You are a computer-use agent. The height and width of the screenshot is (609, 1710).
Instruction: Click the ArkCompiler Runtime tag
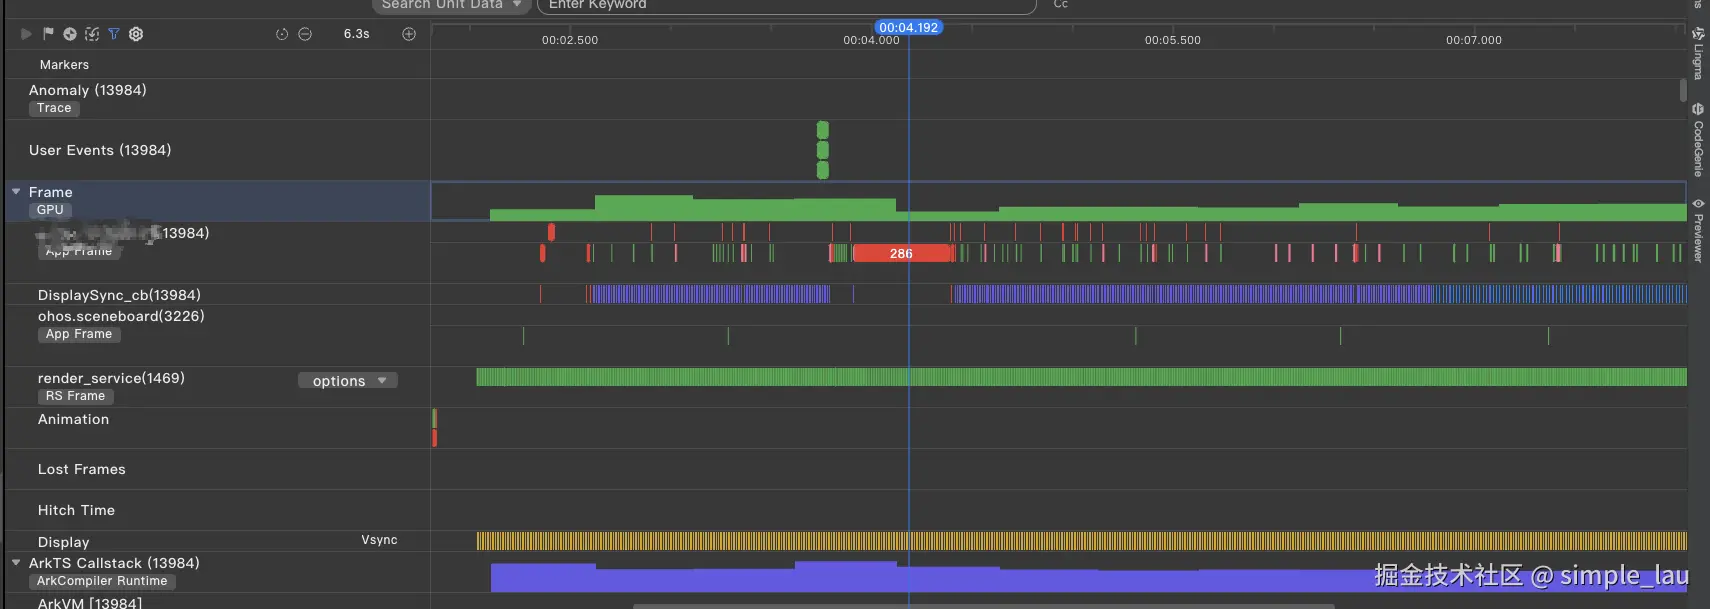pos(102,581)
